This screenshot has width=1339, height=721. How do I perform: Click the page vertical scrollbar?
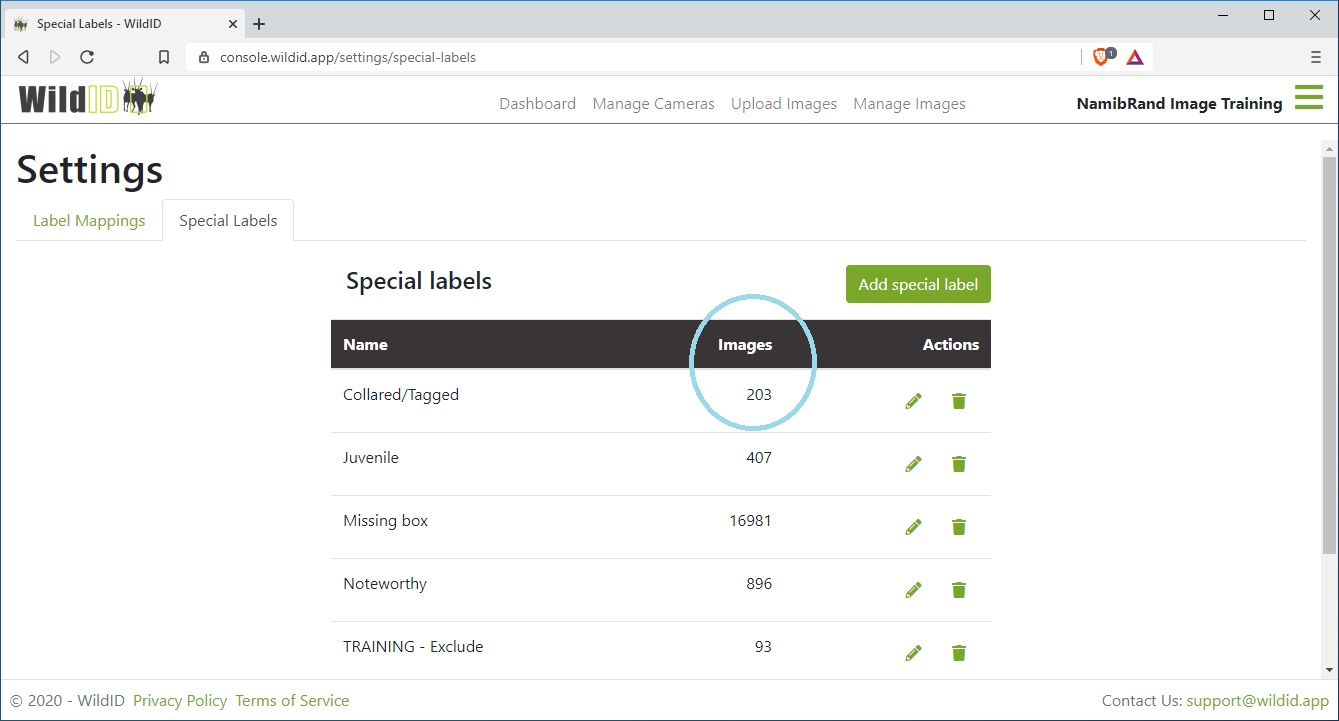click(x=1329, y=355)
